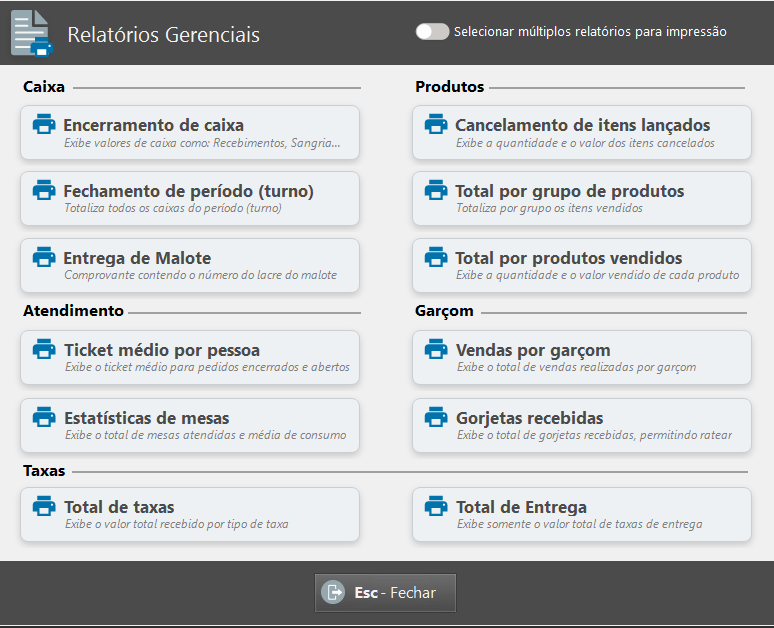Screen dimensions: 774x628
Task: Click the 'Selecionar múltiplos relatórios para impressão' label
Action: [x=590, y=32]
